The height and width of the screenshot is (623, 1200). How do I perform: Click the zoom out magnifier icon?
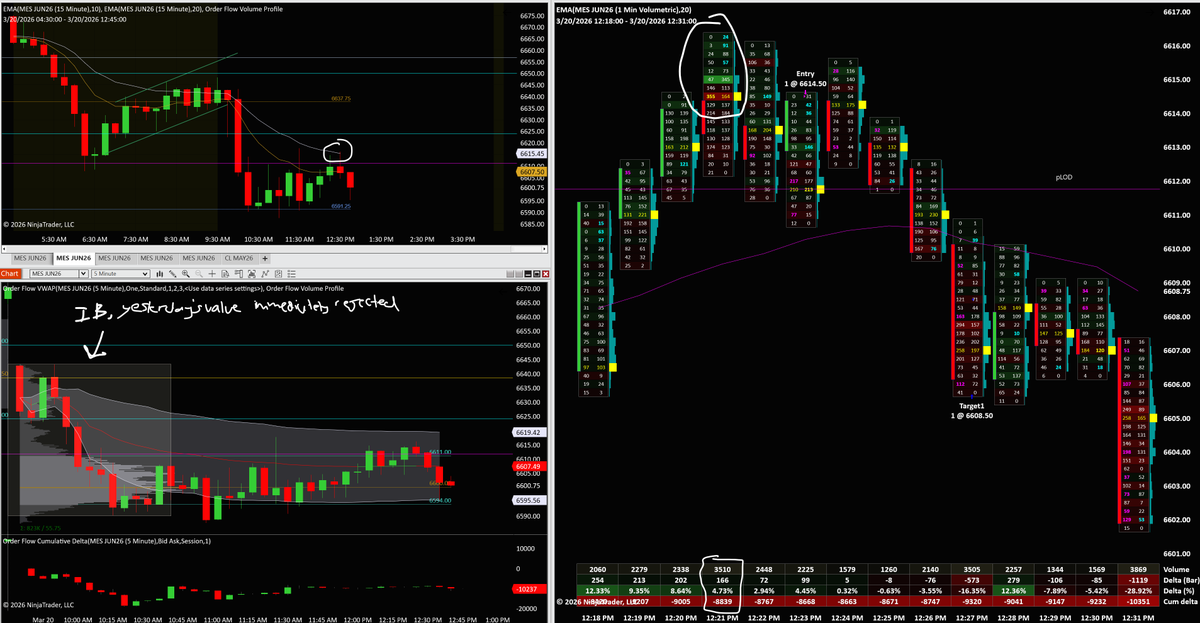tap(199, 273)
